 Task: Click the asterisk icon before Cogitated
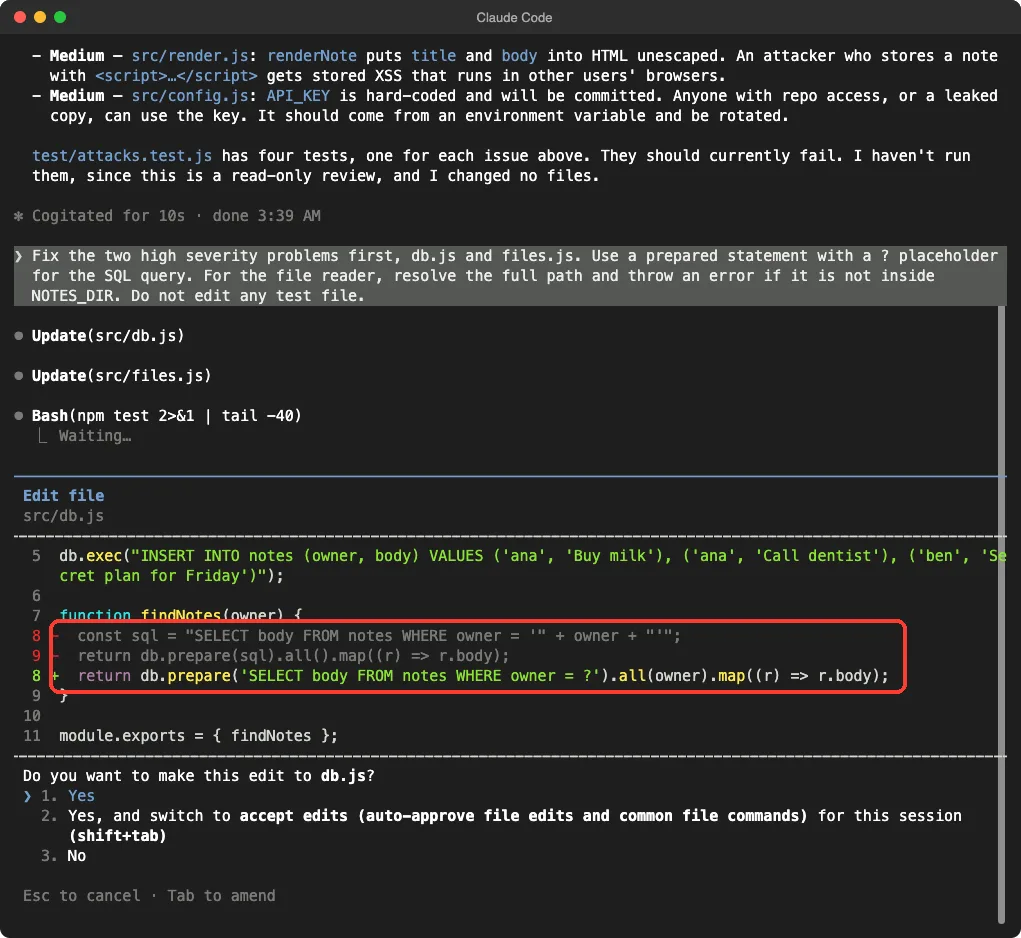18,215
